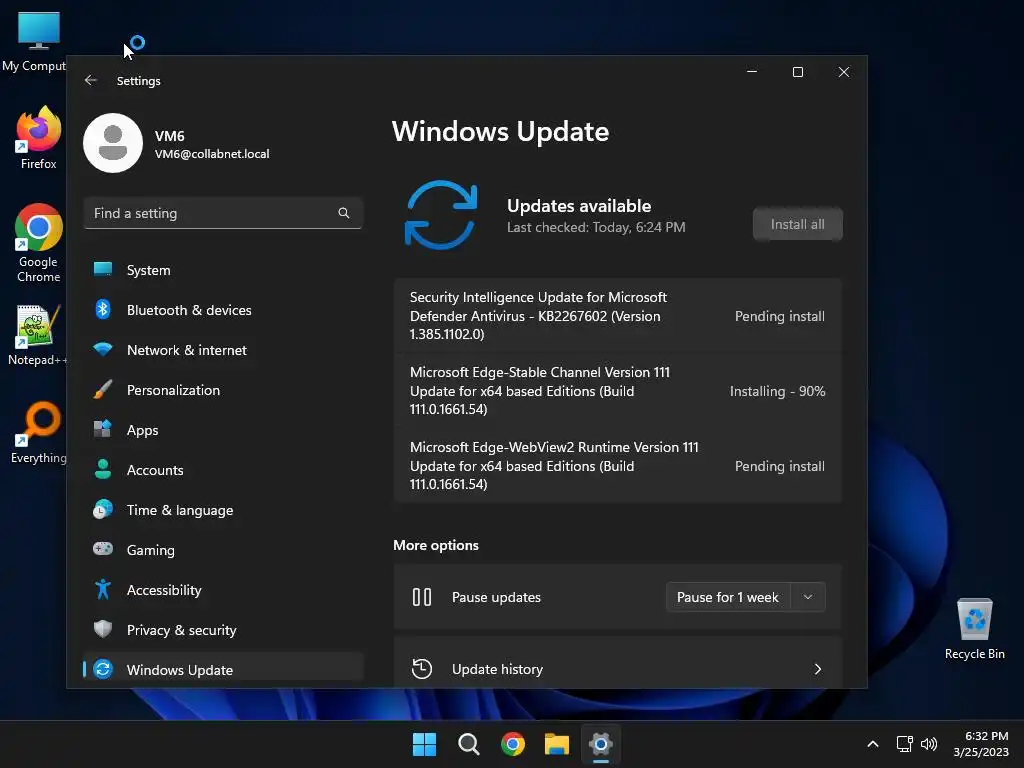The height and width of the screenshot is (768, 1024).
Task: Expand Update history chevron
Action: pyautogui.click(x=818, y=669)
